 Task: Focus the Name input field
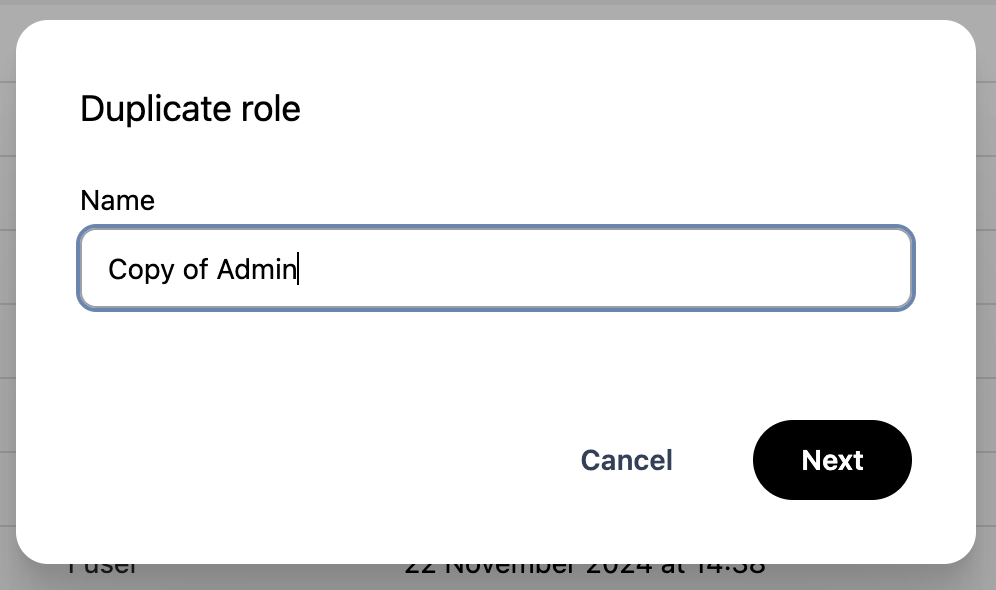600,268
